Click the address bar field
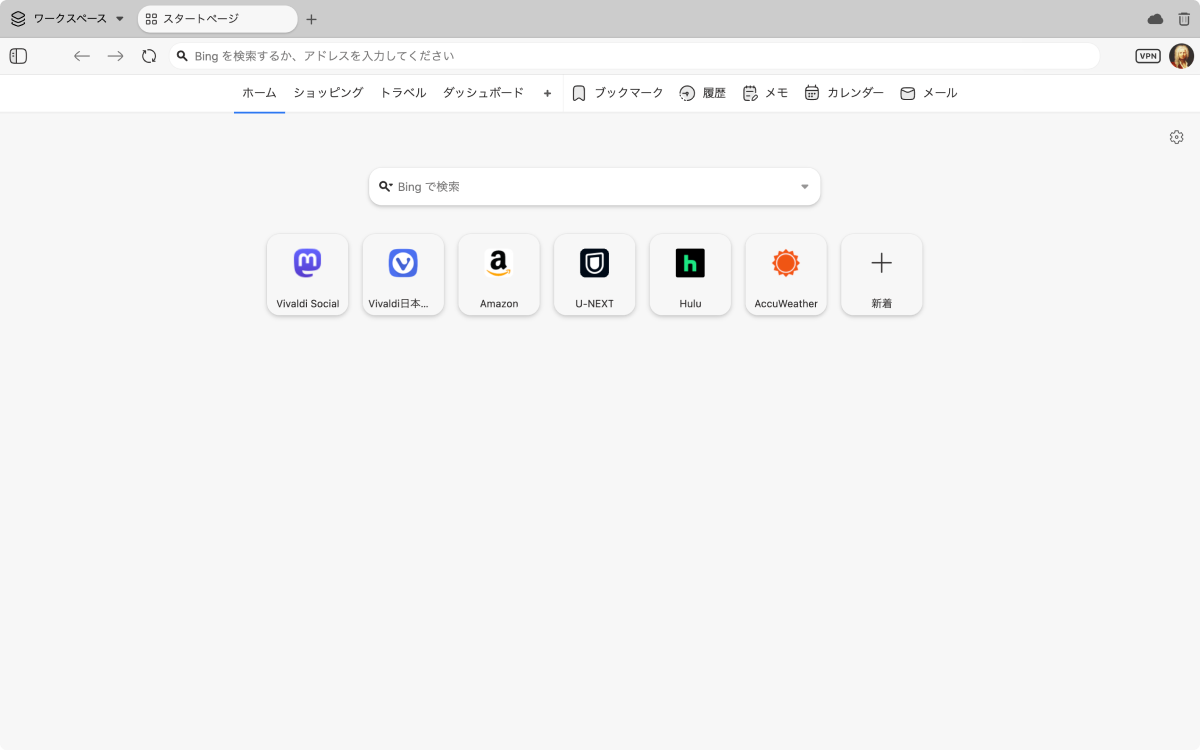Image resolution: width=1200 pixels, height=750 pixels. coord(640,56)
